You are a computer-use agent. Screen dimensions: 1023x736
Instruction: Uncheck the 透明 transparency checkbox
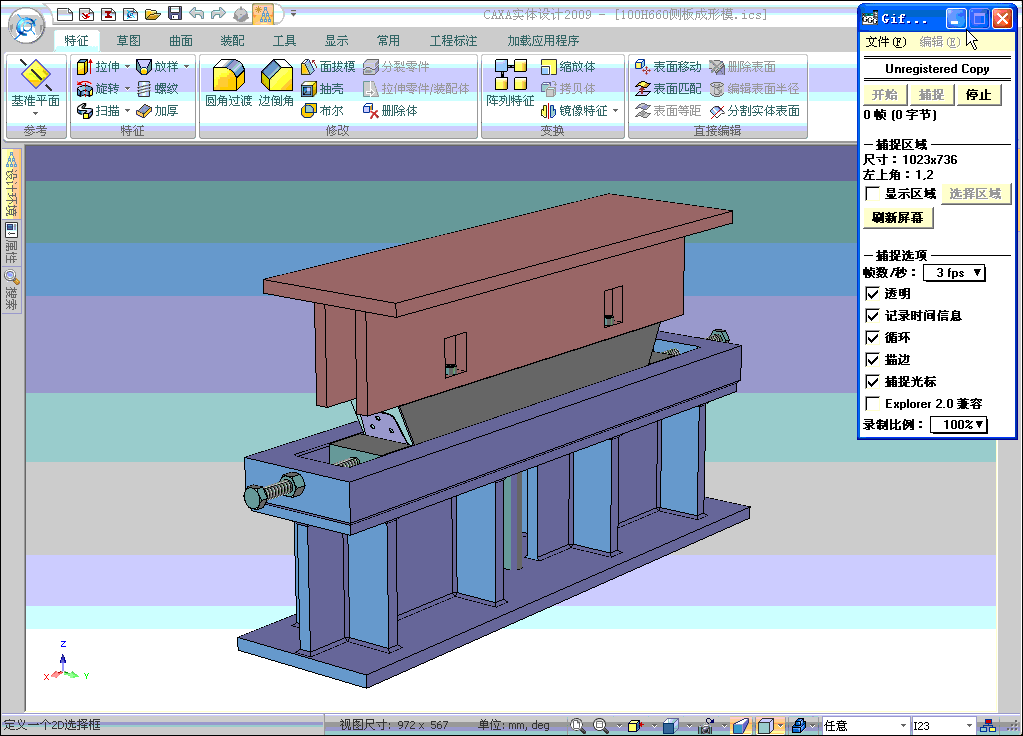pos(873,294)
